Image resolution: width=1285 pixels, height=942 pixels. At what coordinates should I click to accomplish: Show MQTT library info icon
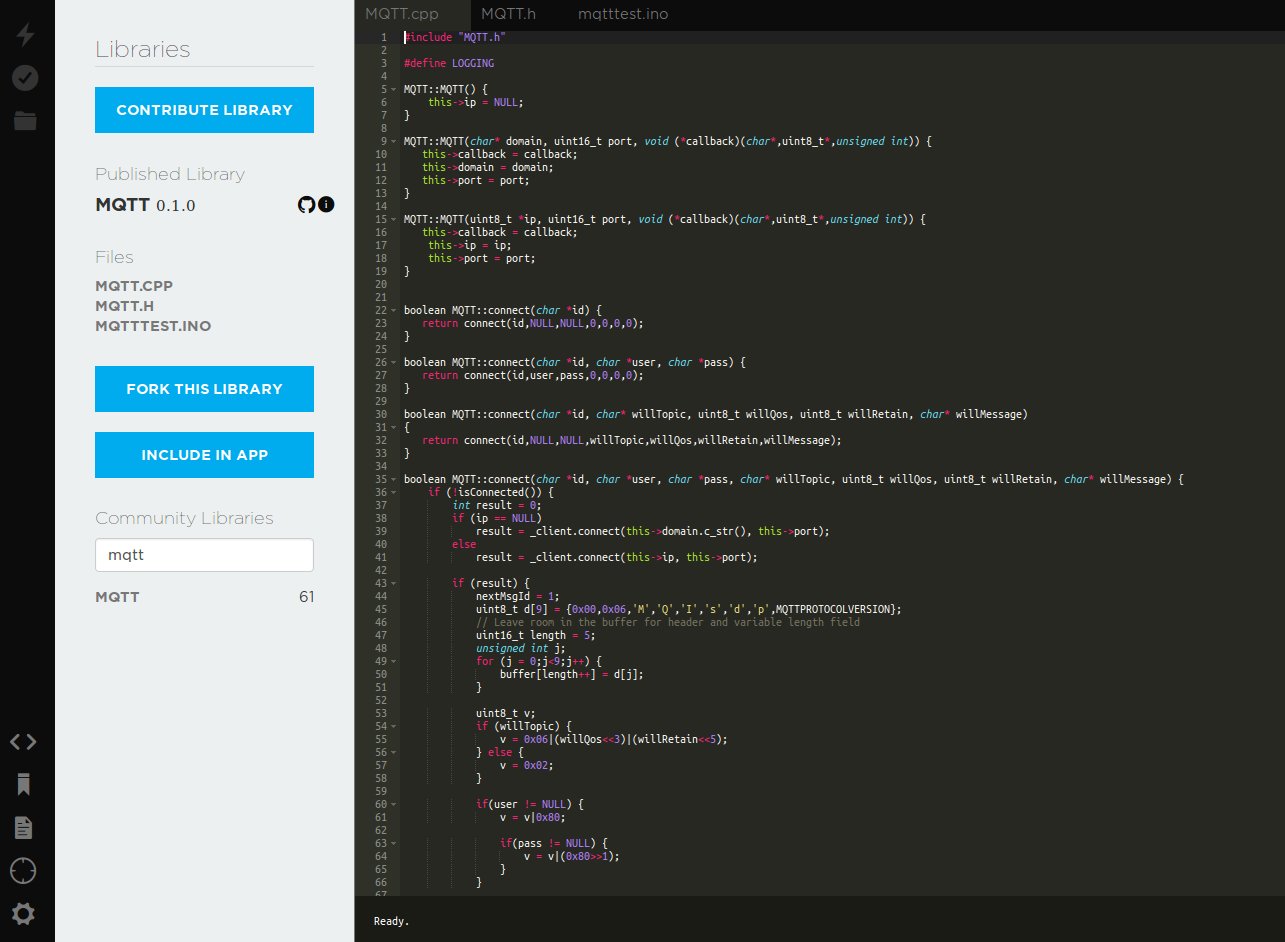(326, 205)
